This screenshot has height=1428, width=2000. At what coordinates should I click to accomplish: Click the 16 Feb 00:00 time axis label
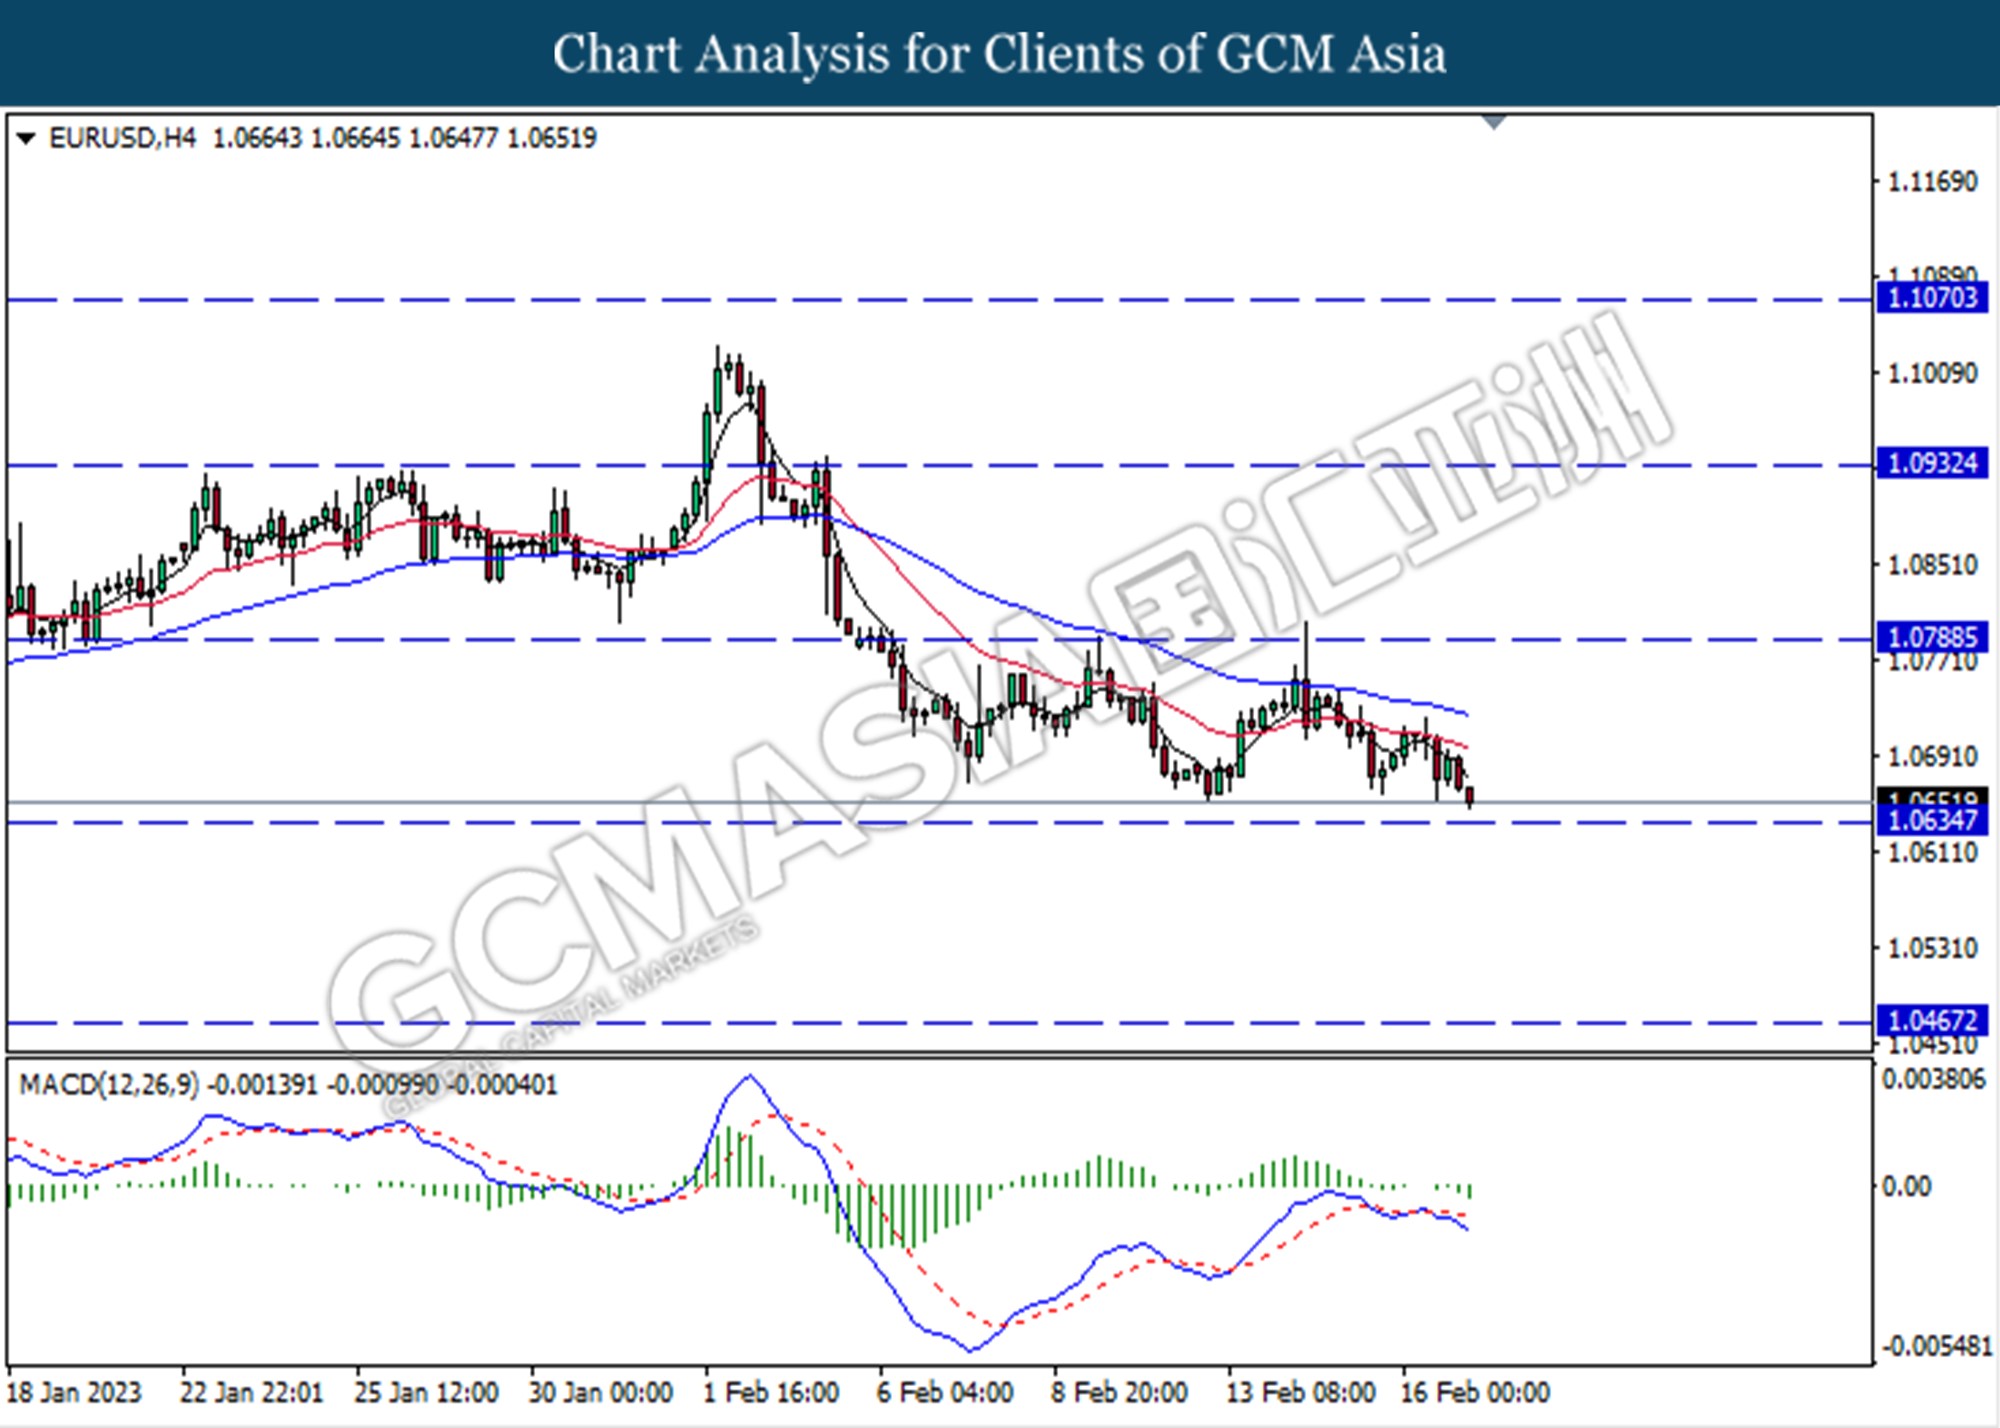1475,1393
